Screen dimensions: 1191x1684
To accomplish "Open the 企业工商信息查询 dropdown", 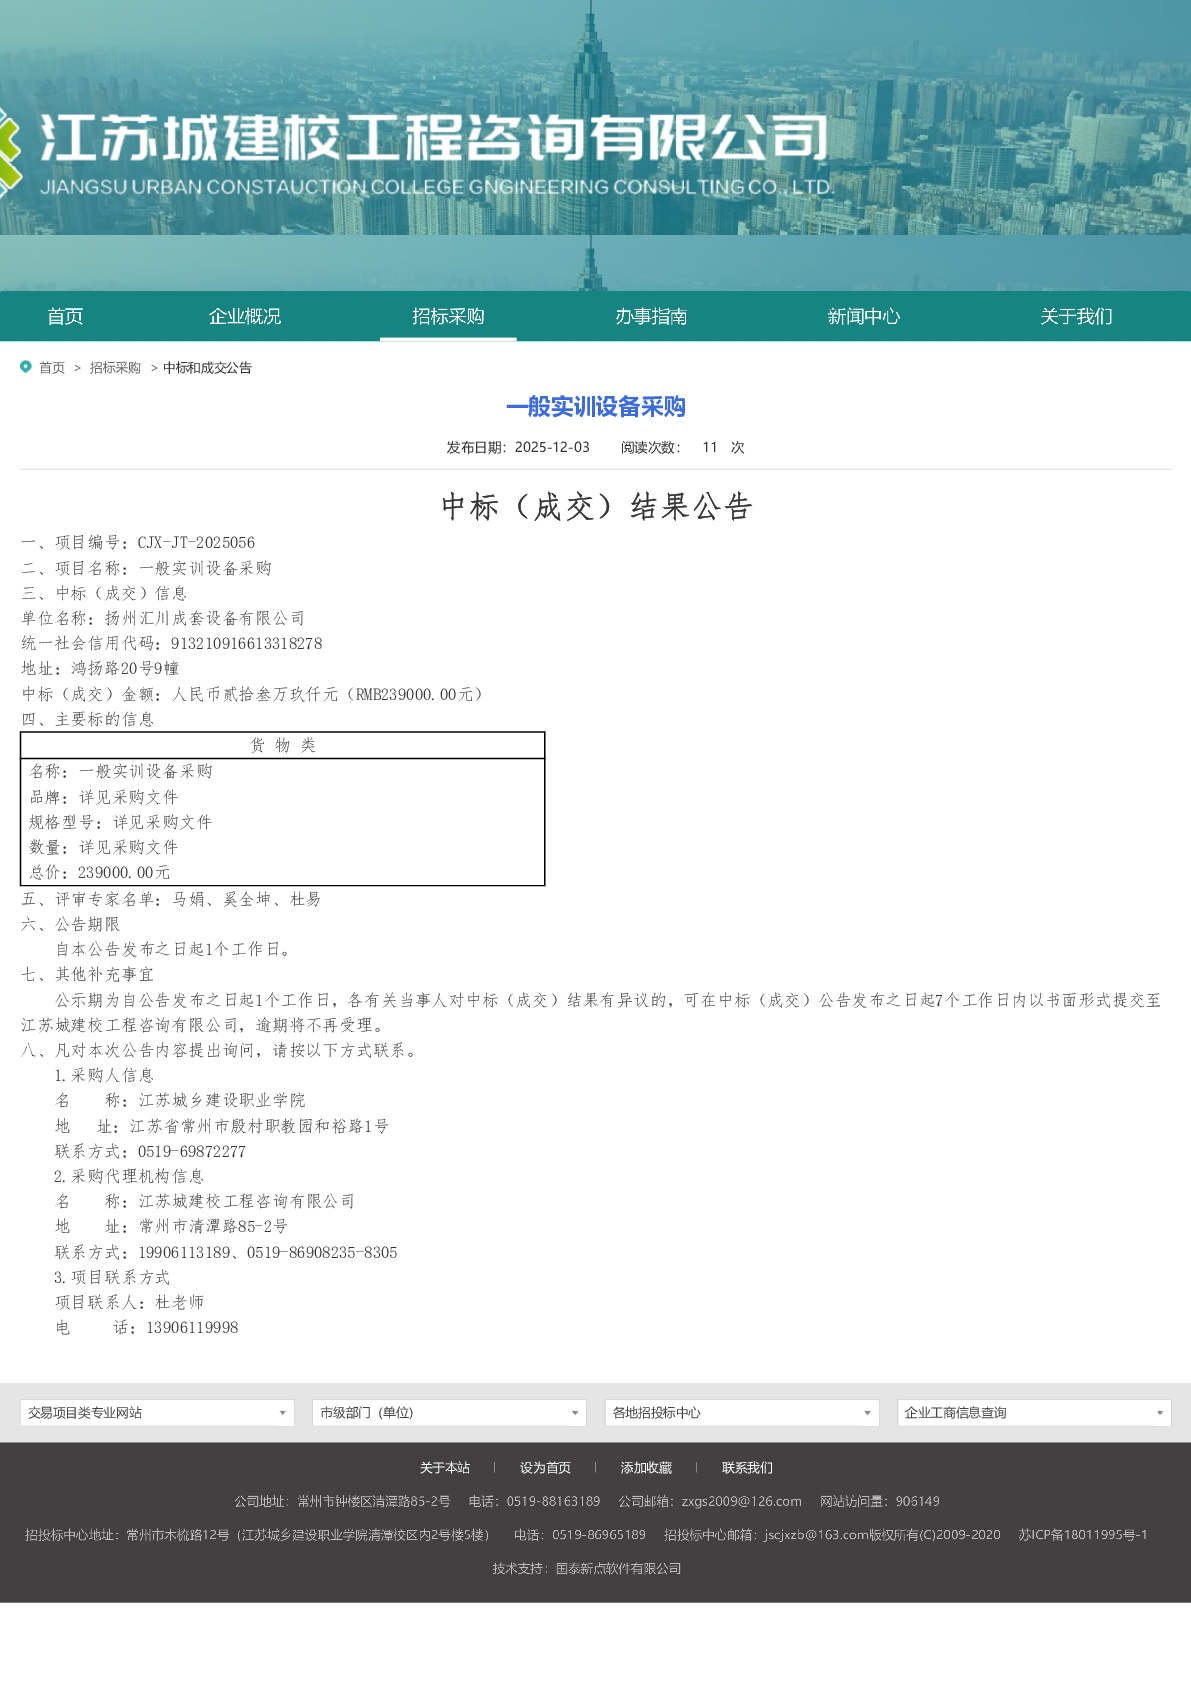I will pyautogui.click(x=1034, y=1413).
